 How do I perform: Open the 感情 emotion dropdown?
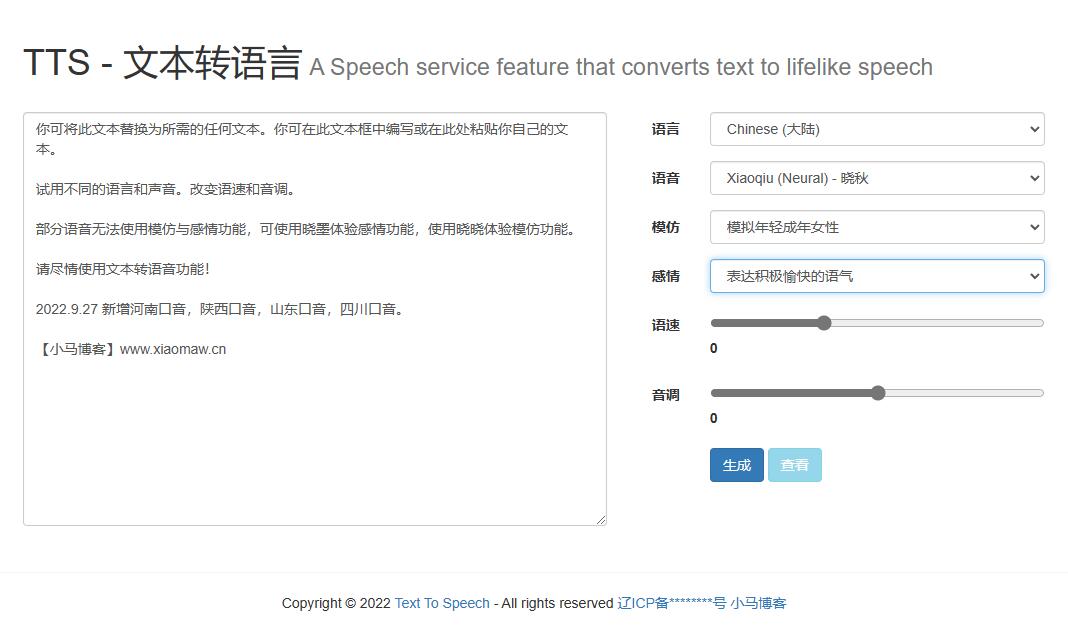pos(876,276)
